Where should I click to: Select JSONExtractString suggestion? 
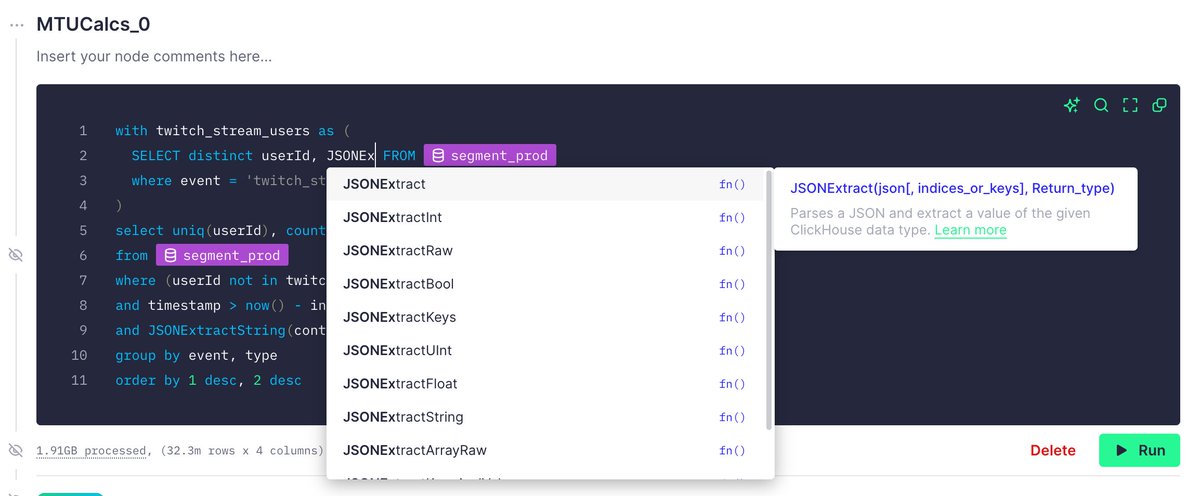coord(547,417)
